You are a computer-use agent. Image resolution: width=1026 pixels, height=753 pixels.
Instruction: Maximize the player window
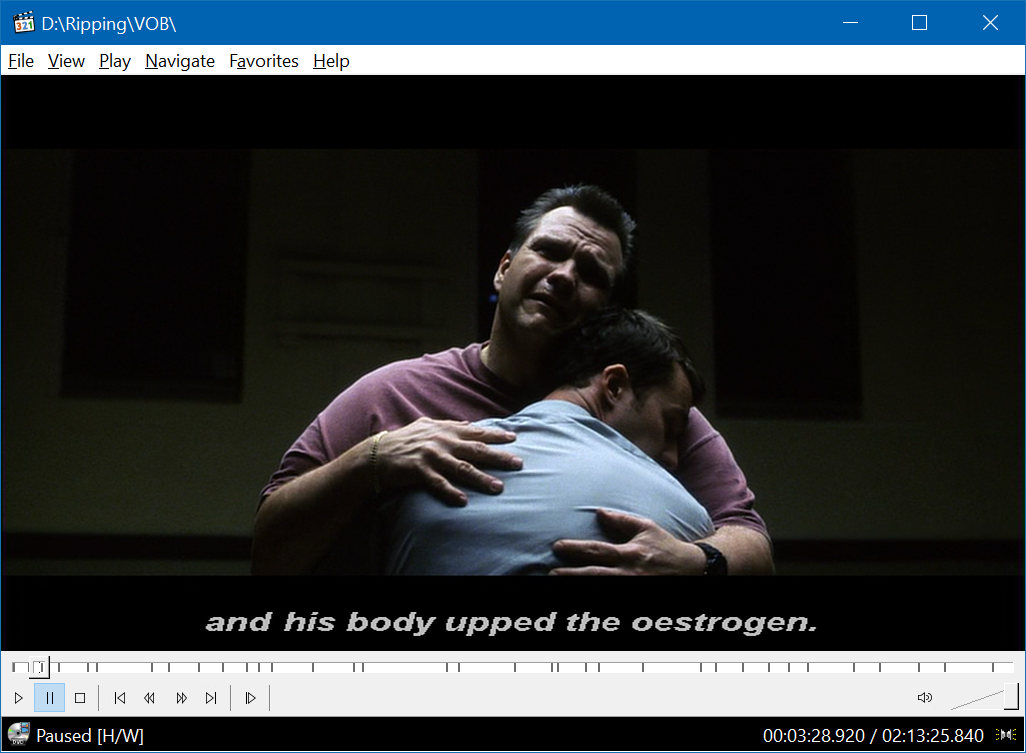tap(919, 23)
